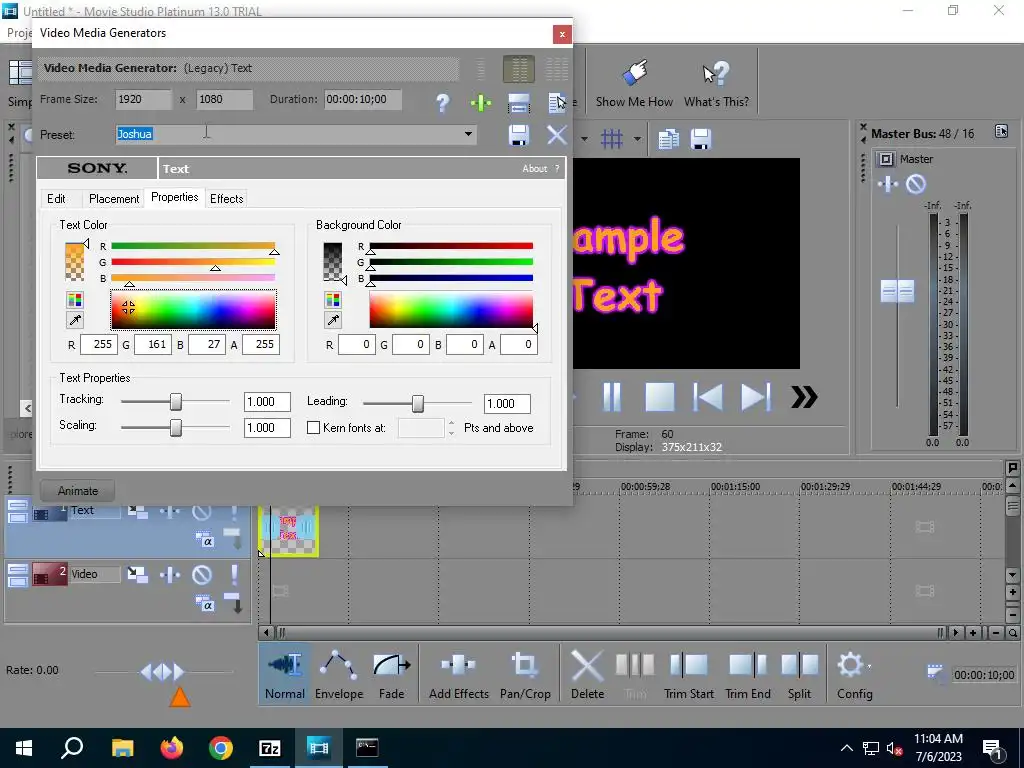Click the Text Color spectrum picker
The width and height of the screenshot is (1024, 768).
tap(193, 310)
